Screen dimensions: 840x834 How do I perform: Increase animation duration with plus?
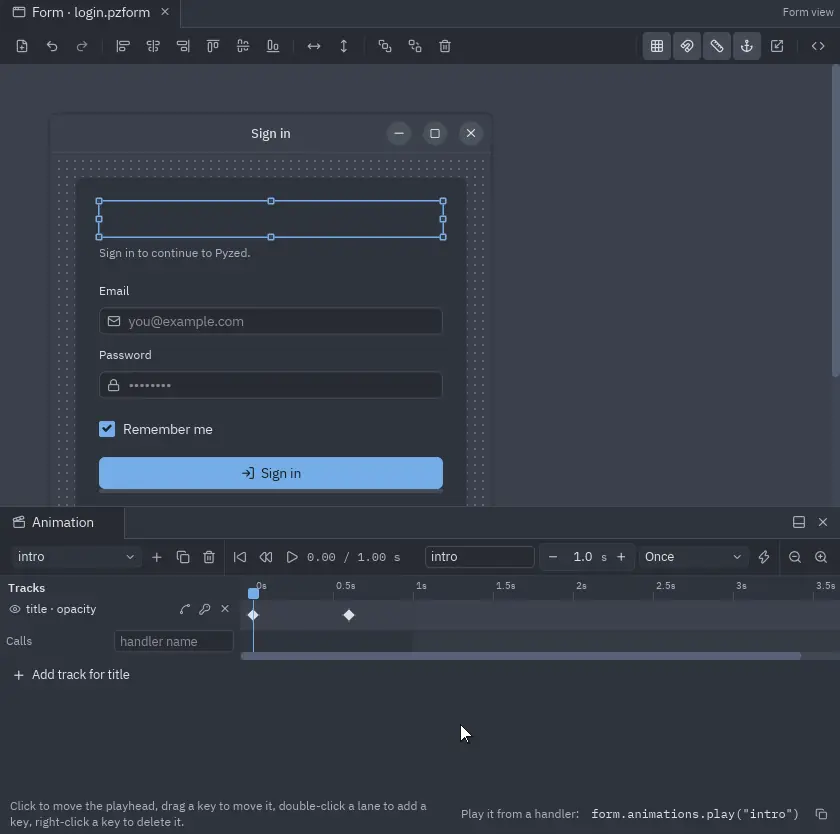[621, 557]
